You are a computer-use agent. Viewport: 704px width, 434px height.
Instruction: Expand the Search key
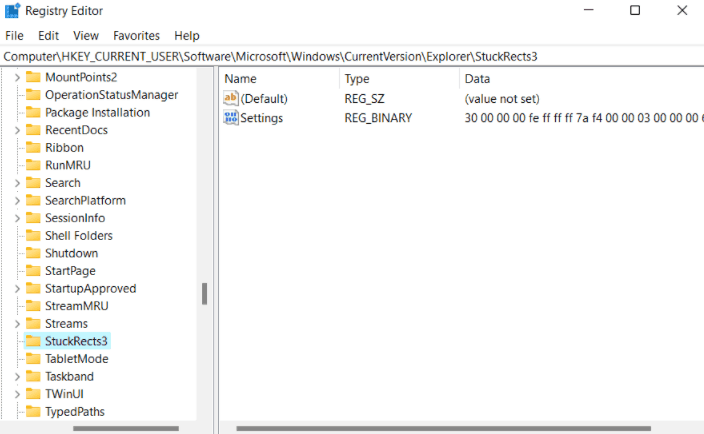tap(17, 183)
